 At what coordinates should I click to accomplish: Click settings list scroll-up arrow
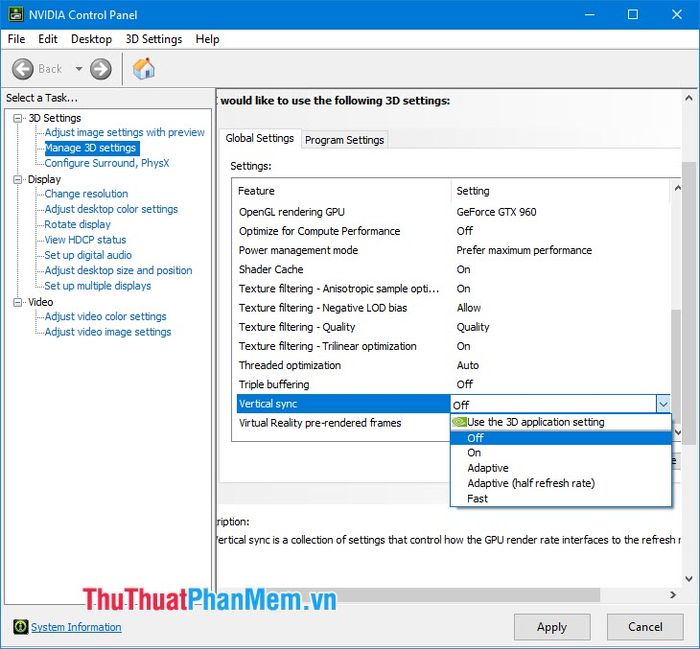tap(677, 188)
